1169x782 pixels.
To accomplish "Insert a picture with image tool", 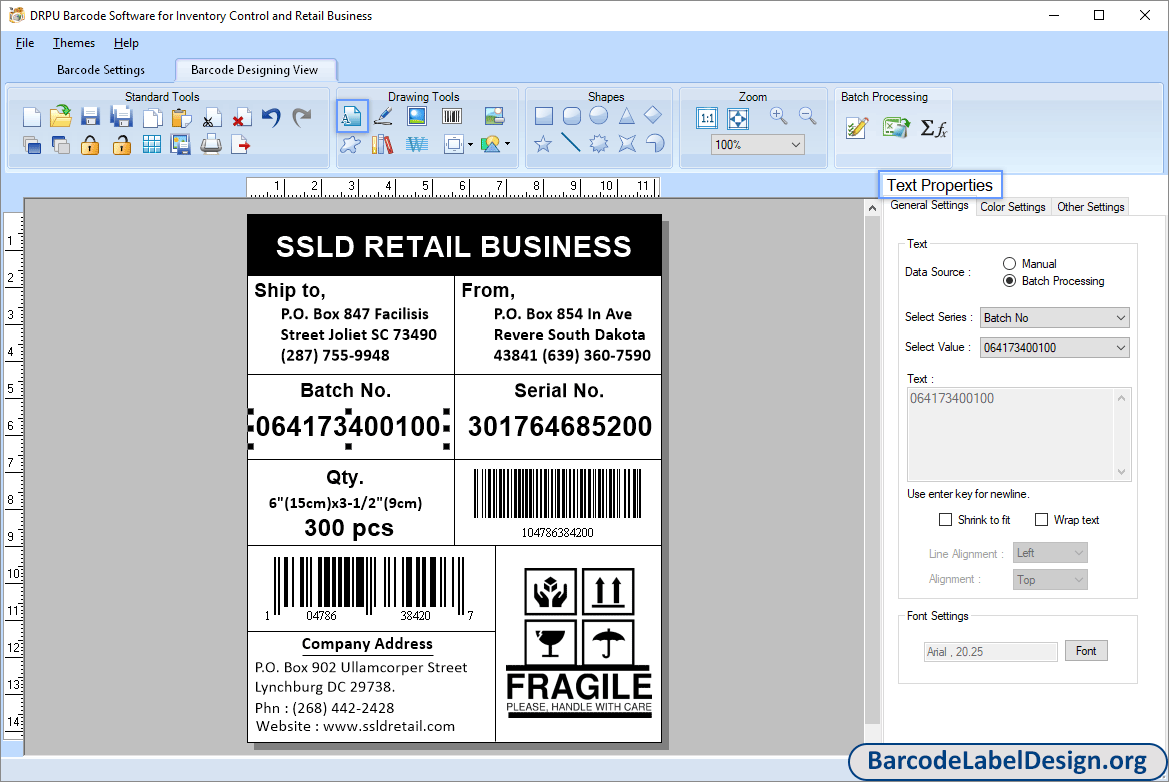I will [417, 116].
